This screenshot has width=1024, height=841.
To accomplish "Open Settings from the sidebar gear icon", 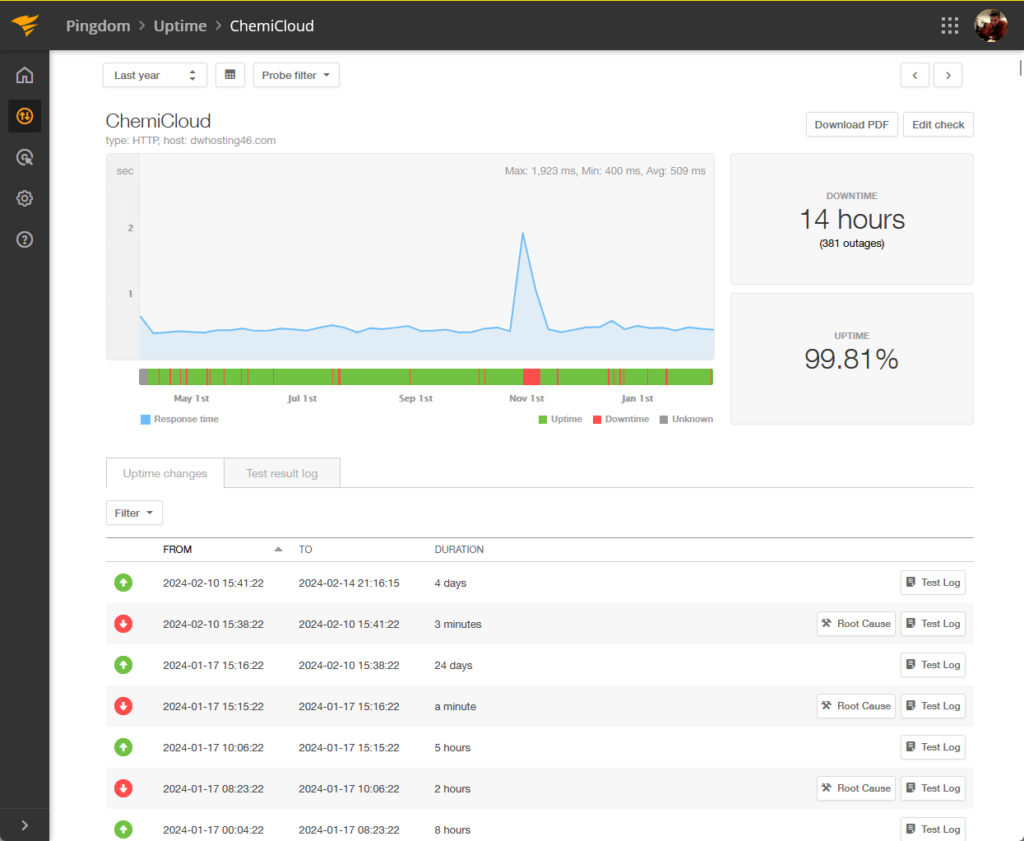I will pos(23,198).
